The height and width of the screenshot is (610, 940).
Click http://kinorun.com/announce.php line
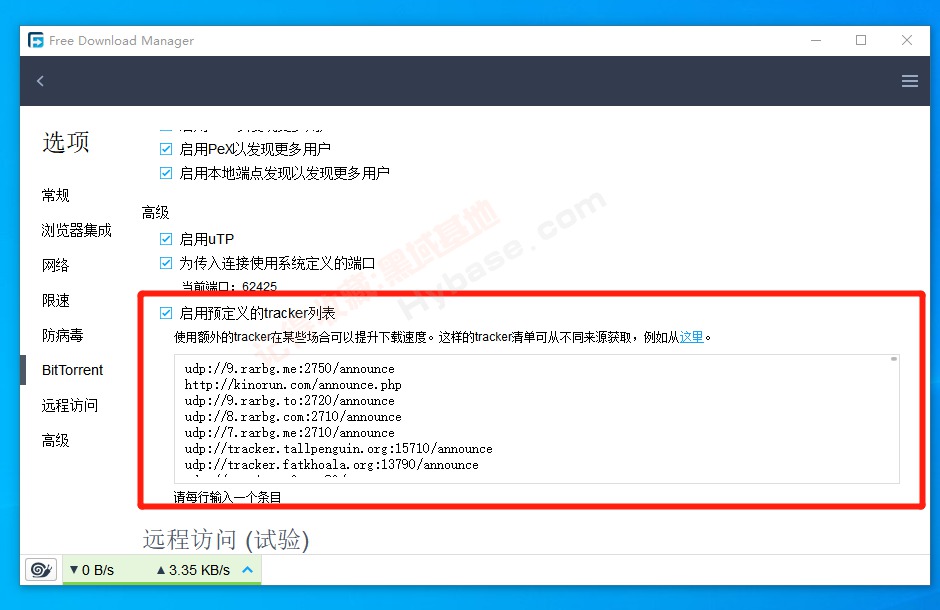pos(293,385)
